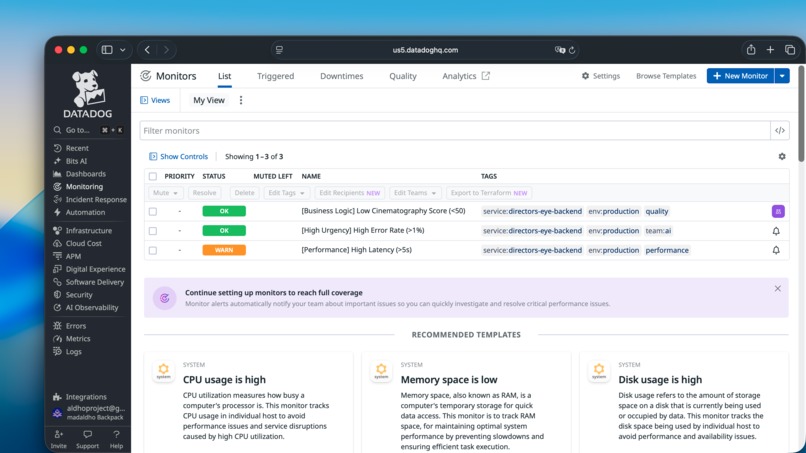Toggle the select-all monitors checkbox
This screenshot has height=453, width=806.
pyautogui.click(x=153, y=176)
